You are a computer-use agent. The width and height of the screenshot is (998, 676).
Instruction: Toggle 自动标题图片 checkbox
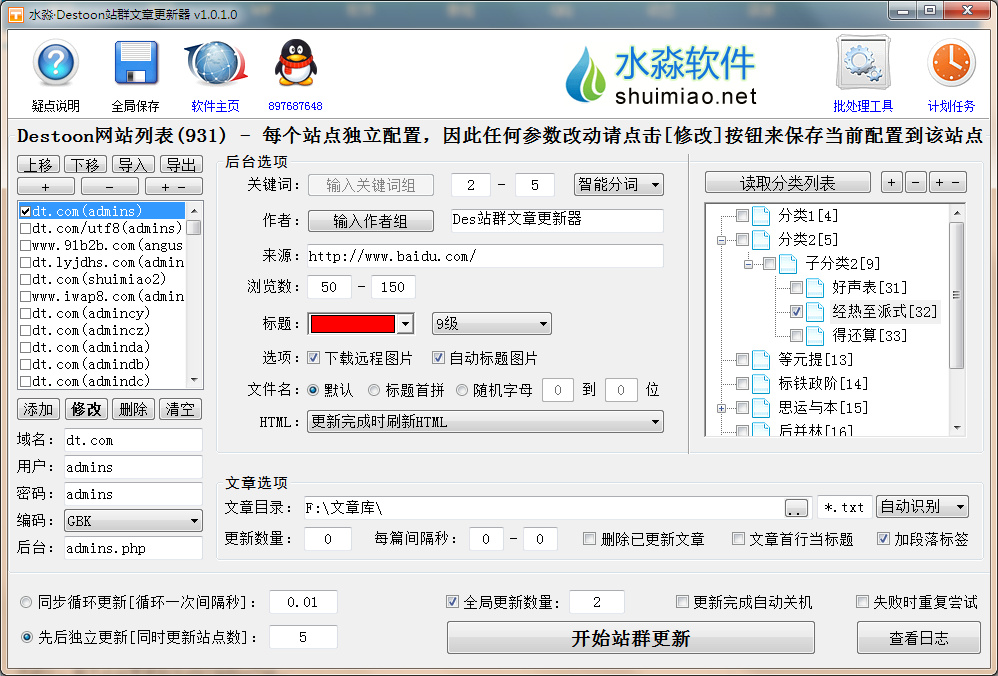(438, 358)
